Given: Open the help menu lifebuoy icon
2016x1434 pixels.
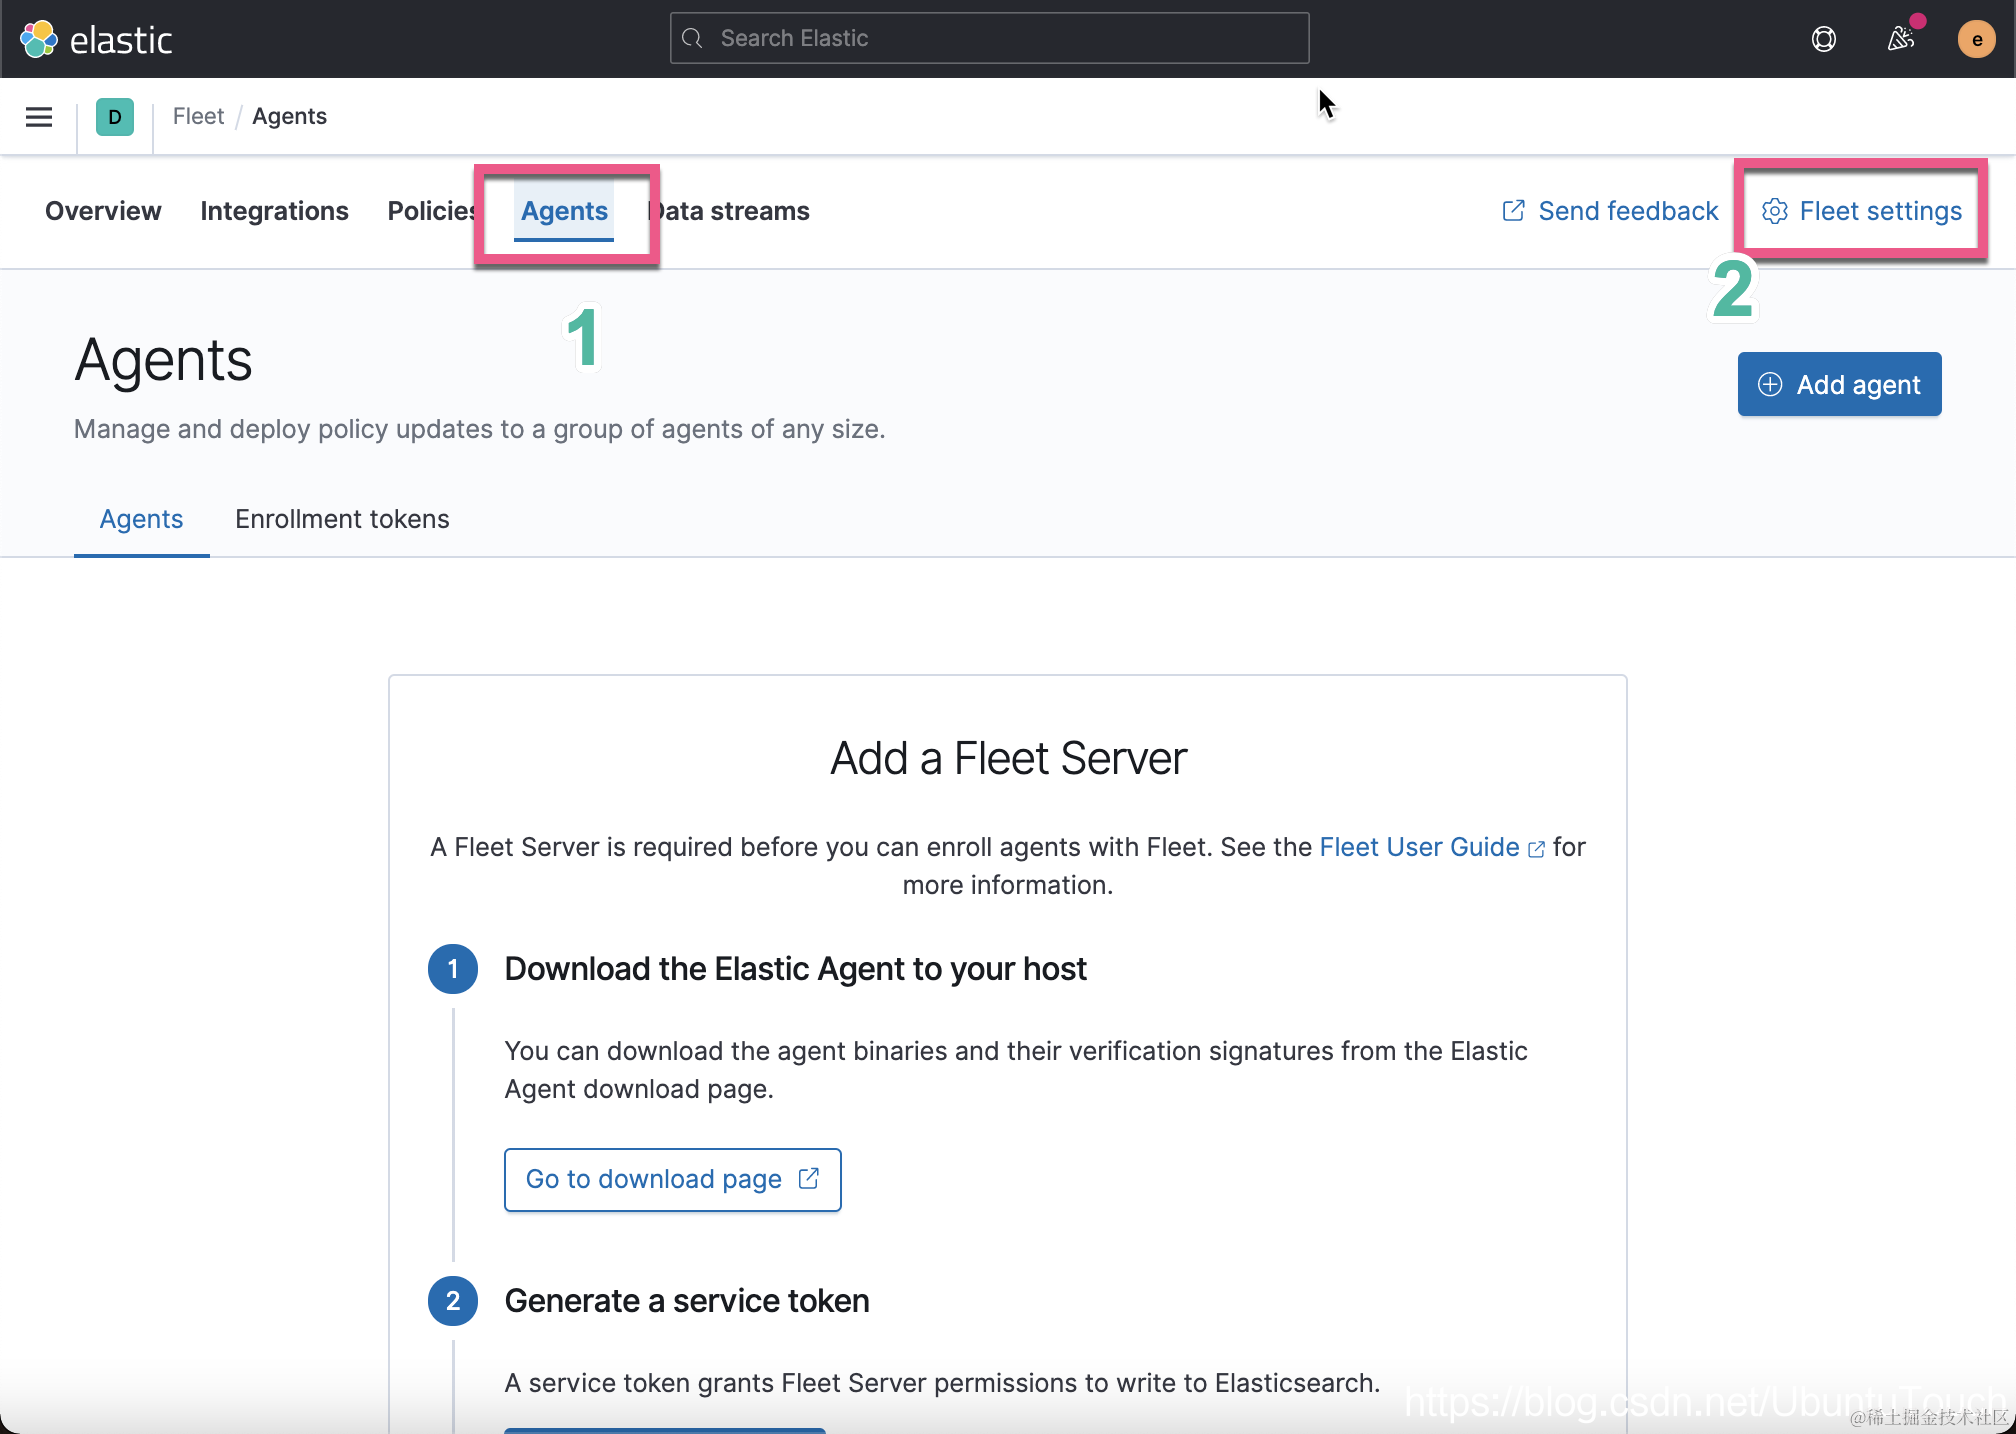Looking at the screenshot, I should click(x=1823, y=39).
